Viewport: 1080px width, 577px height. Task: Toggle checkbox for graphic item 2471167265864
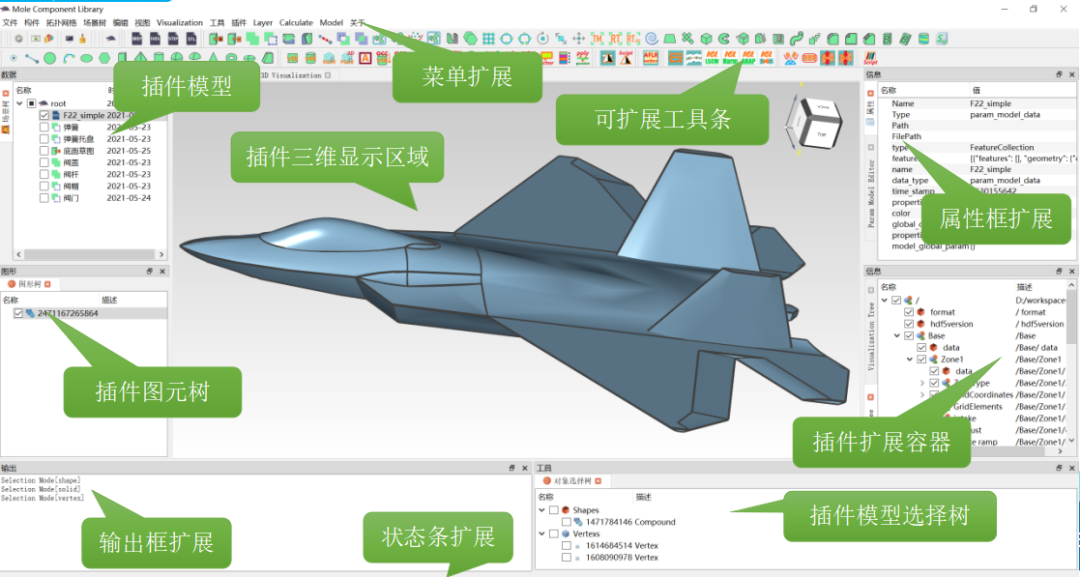pyautogui.click(x=19, y=314)
